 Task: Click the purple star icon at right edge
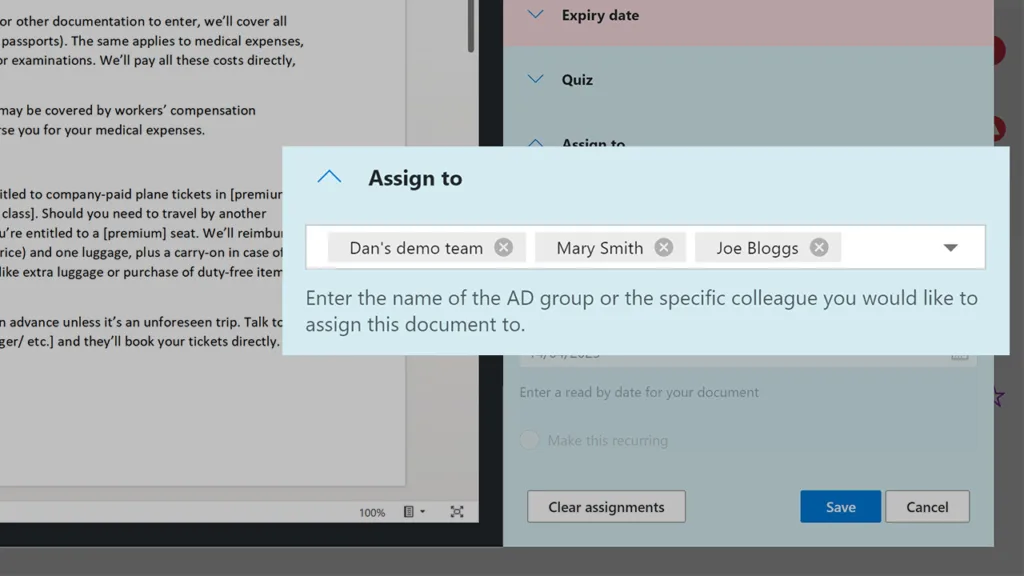[x=998, y=398]
